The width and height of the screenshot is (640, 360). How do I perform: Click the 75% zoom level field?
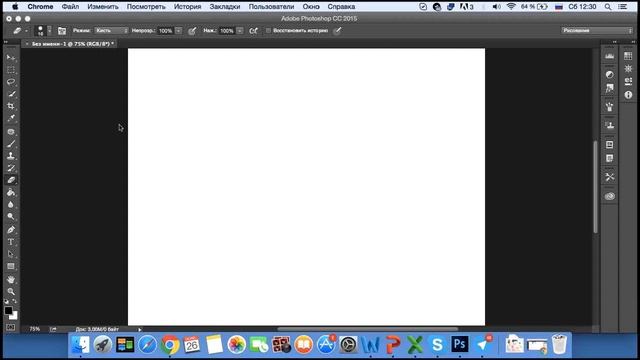[35, 329]
